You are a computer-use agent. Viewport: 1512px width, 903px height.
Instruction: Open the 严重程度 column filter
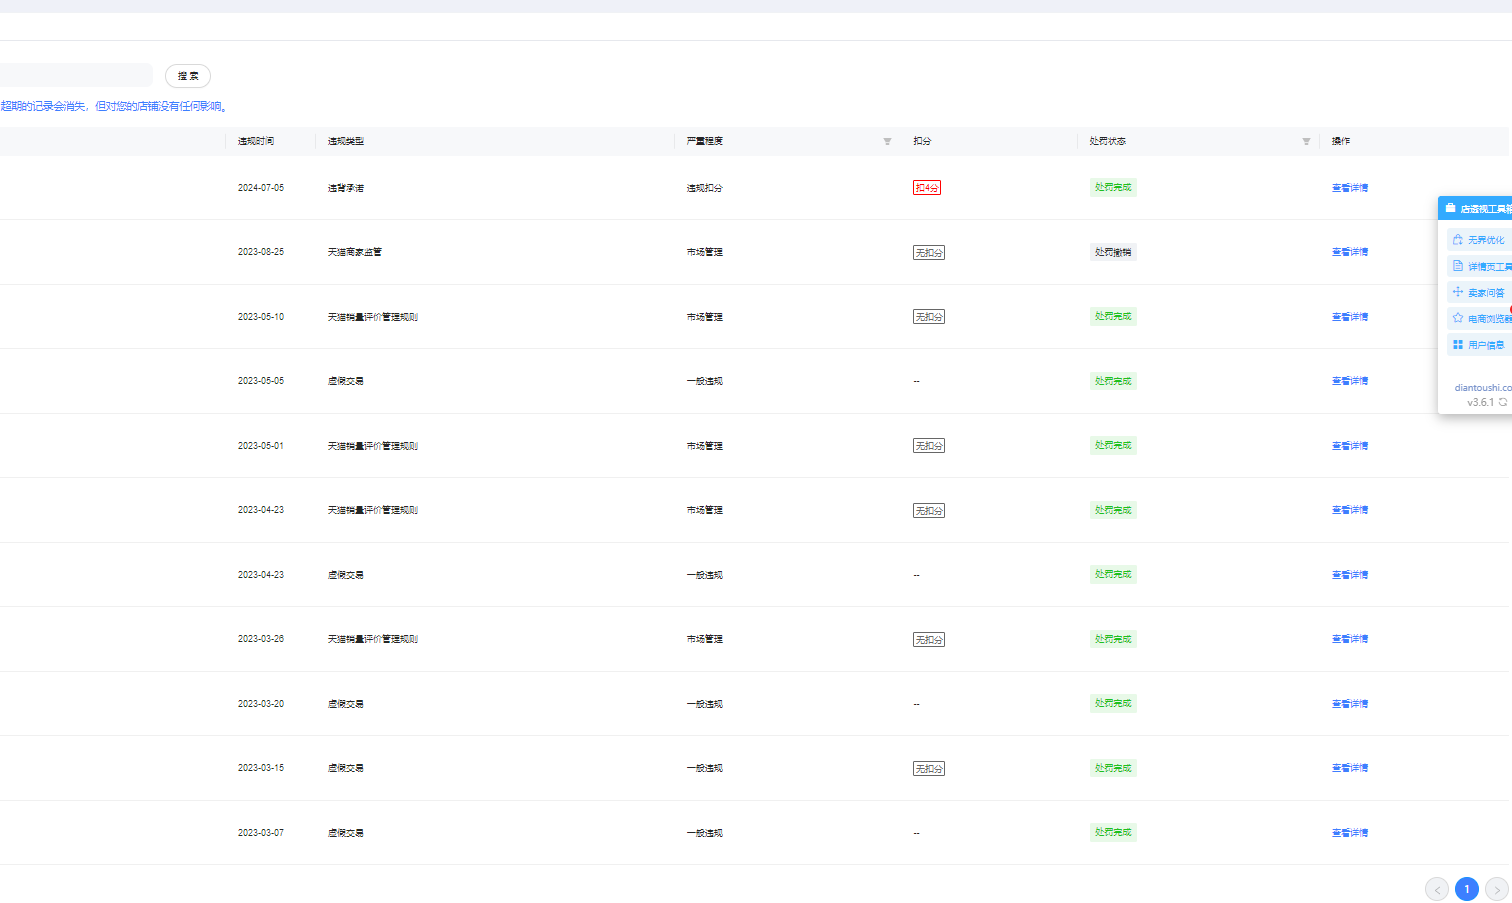coord(887,142)
